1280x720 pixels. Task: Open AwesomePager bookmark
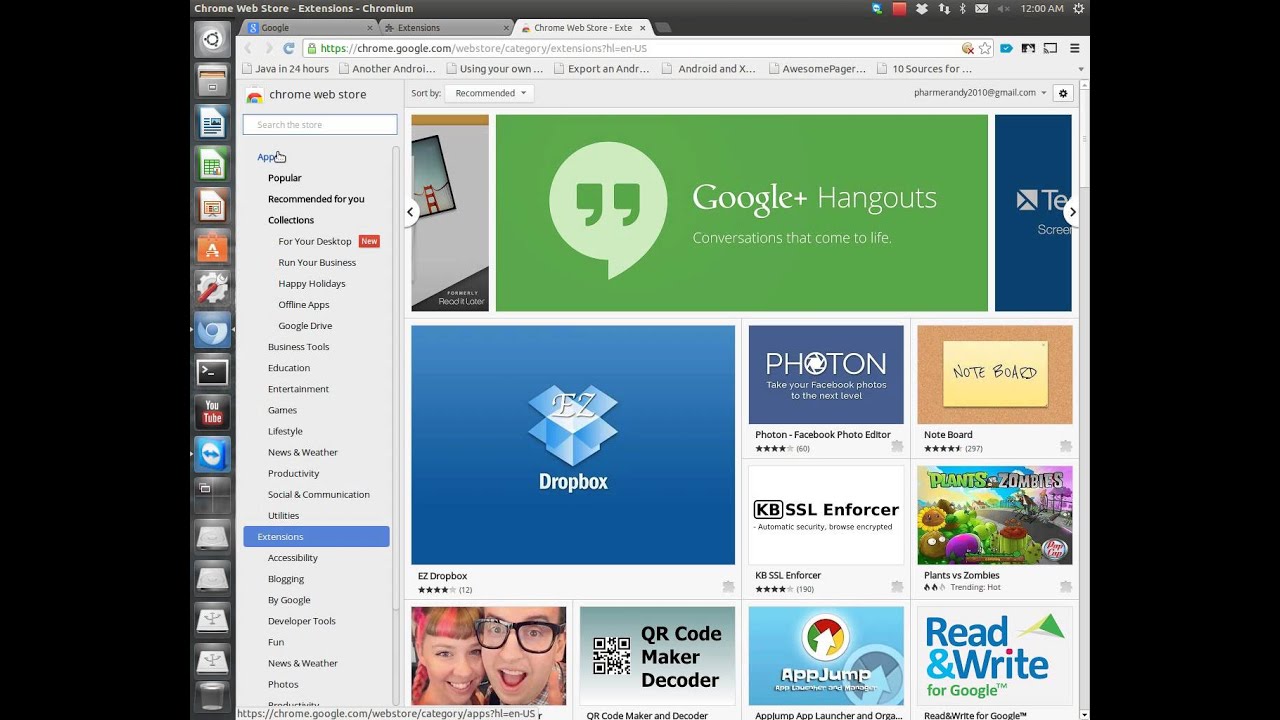click(x=818, y=69)
